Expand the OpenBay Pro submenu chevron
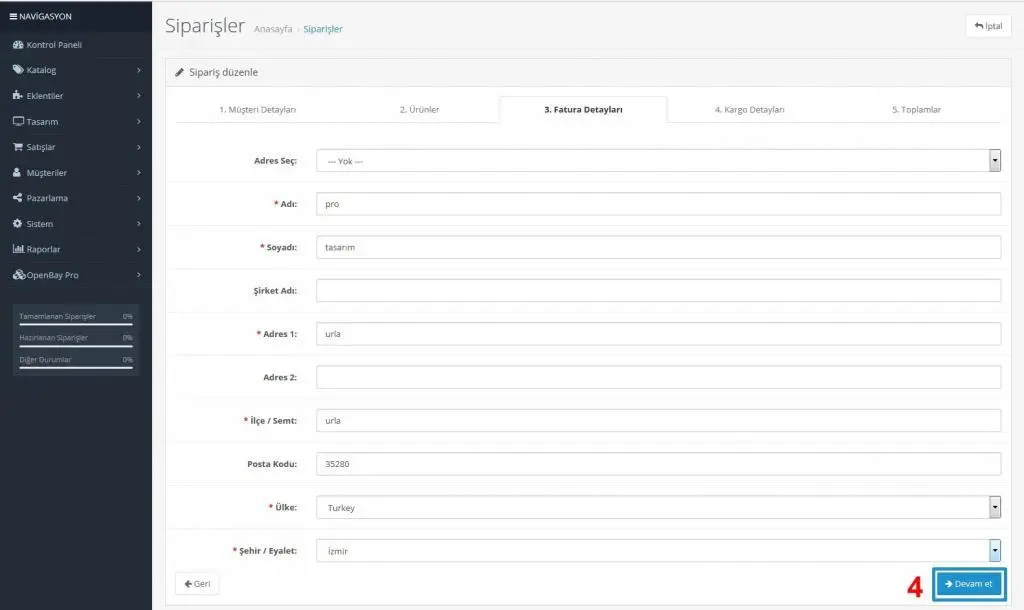Image resolution: width=1024 pixels, height=610 pixels. coord(138,275)
